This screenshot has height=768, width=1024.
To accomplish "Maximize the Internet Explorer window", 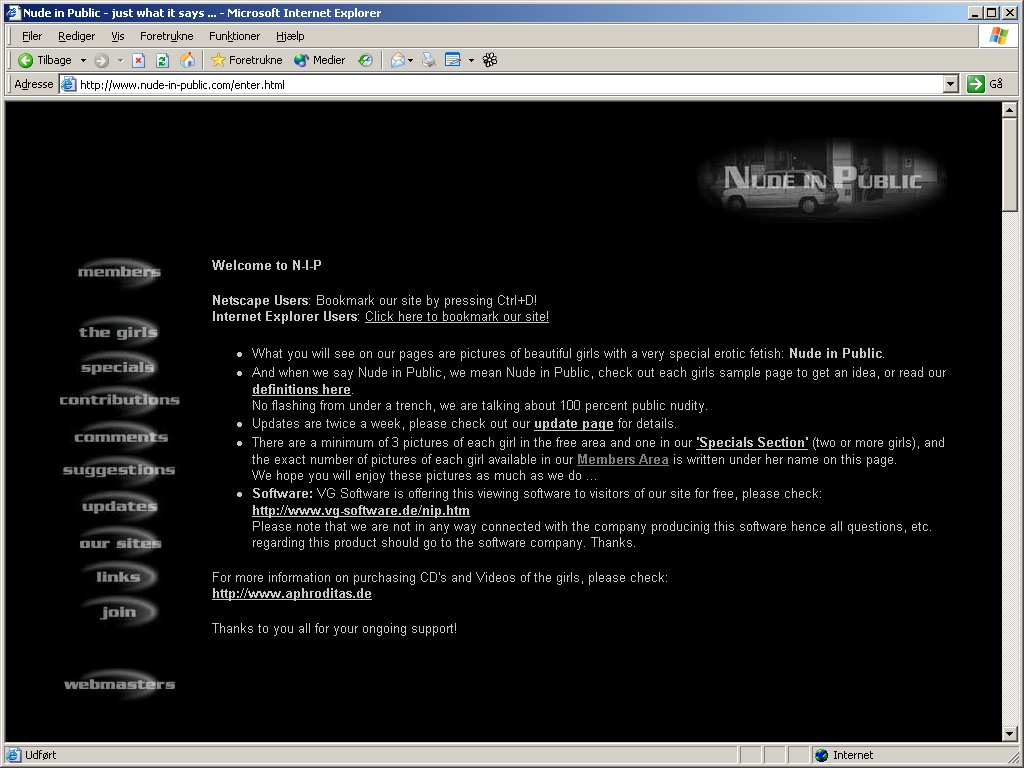I will tap(991, 12).
